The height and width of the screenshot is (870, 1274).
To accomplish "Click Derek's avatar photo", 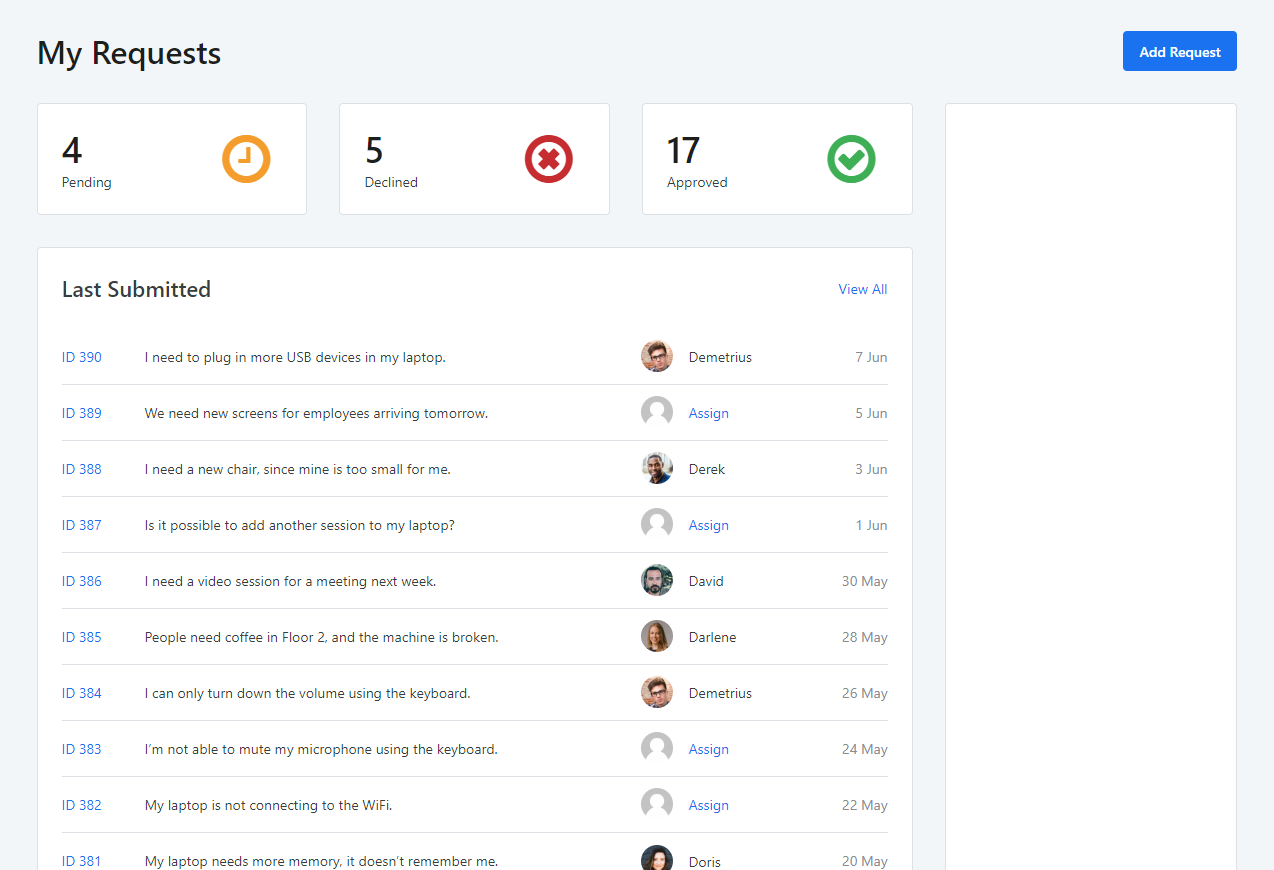I will 657,469.
